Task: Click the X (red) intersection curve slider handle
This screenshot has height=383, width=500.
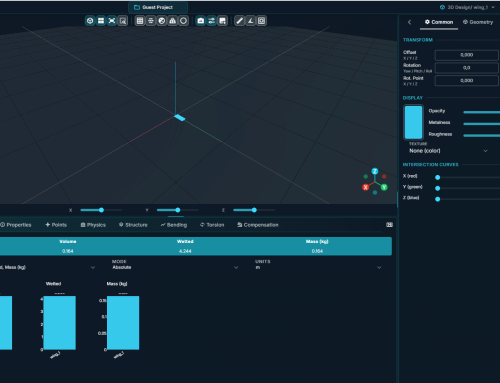Action: pyautogui.click(x=438, y=177)
